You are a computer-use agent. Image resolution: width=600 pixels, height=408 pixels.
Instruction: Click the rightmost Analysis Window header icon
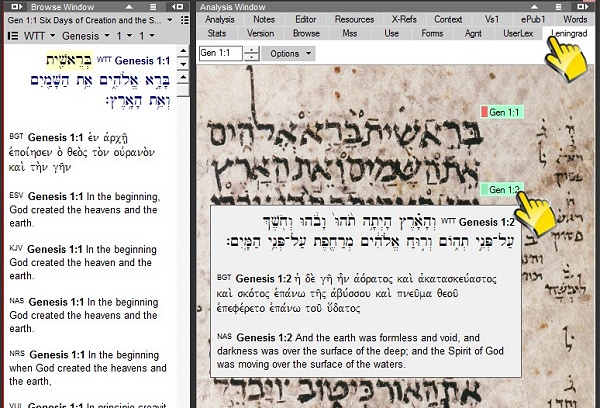point(582,7)
